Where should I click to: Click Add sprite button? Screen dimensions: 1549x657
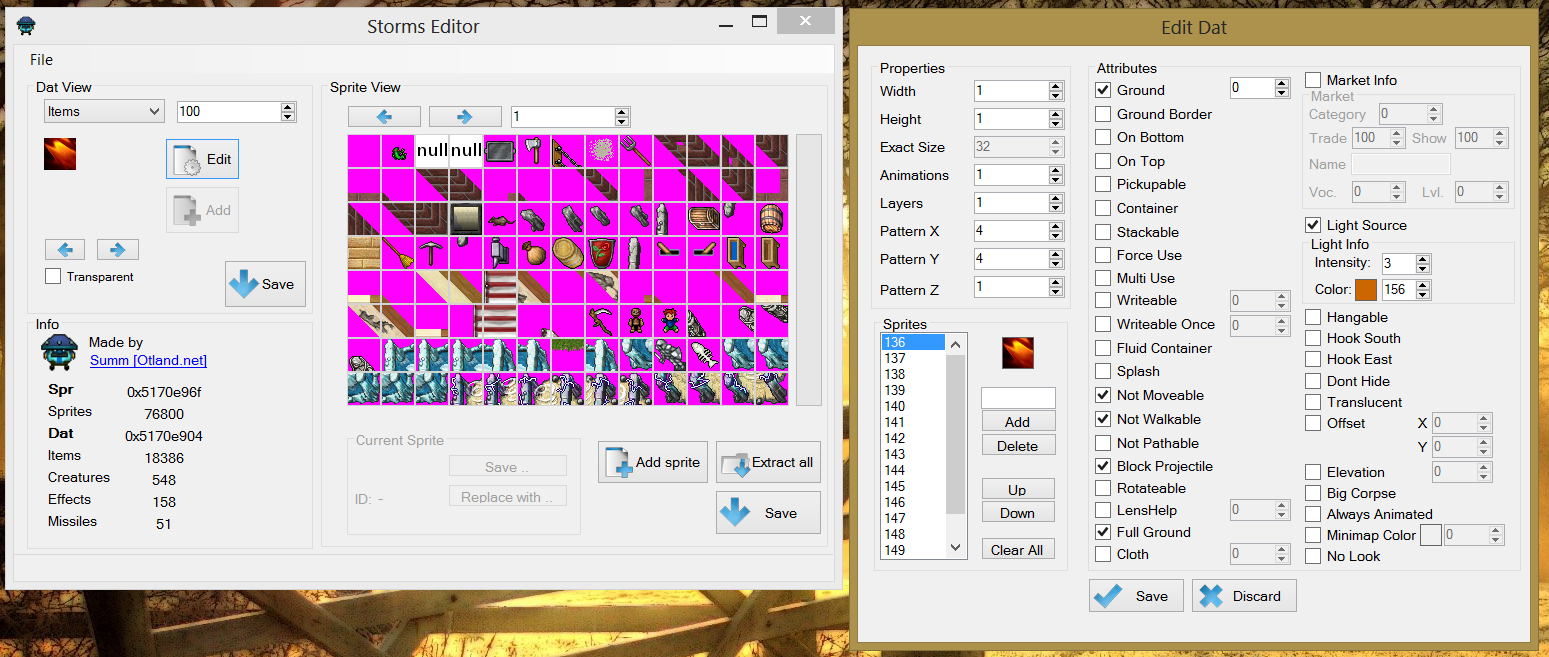tap(653, 462)
